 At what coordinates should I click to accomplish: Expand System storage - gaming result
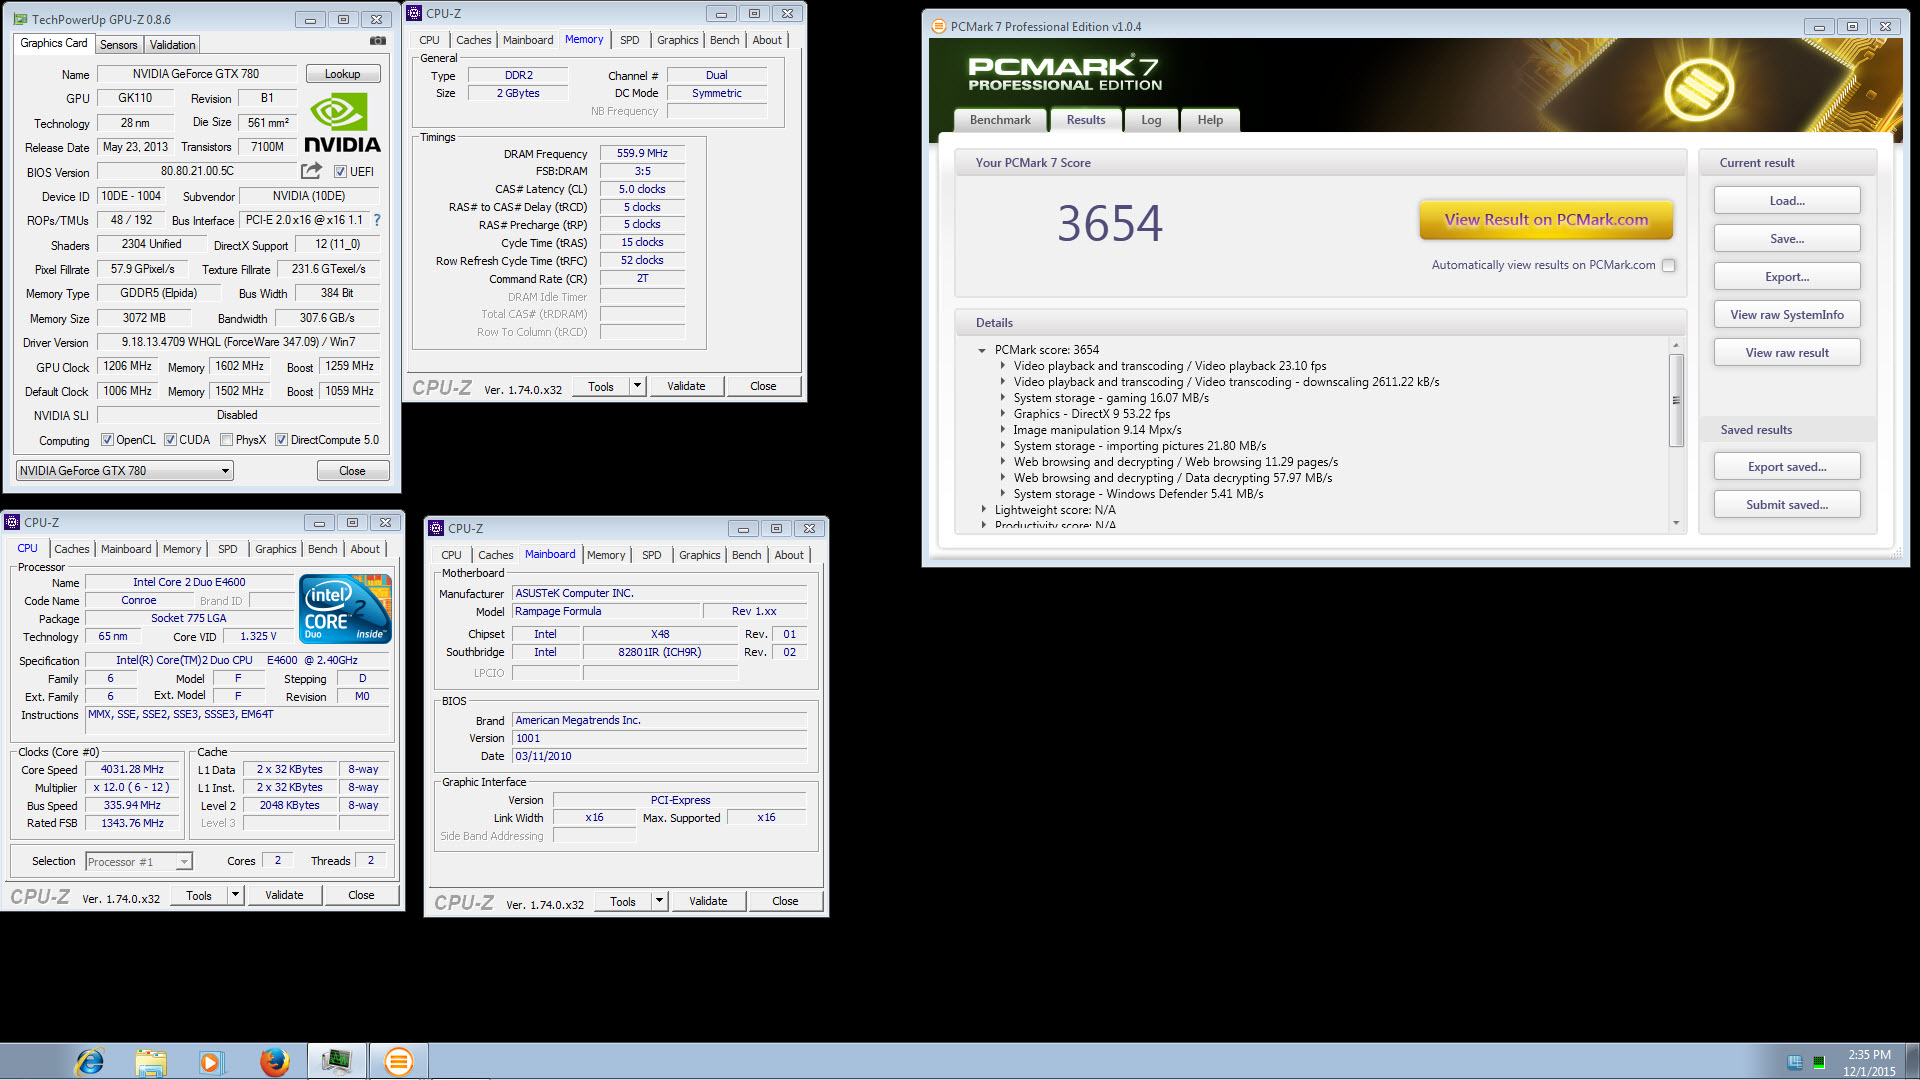(1003, 398)
